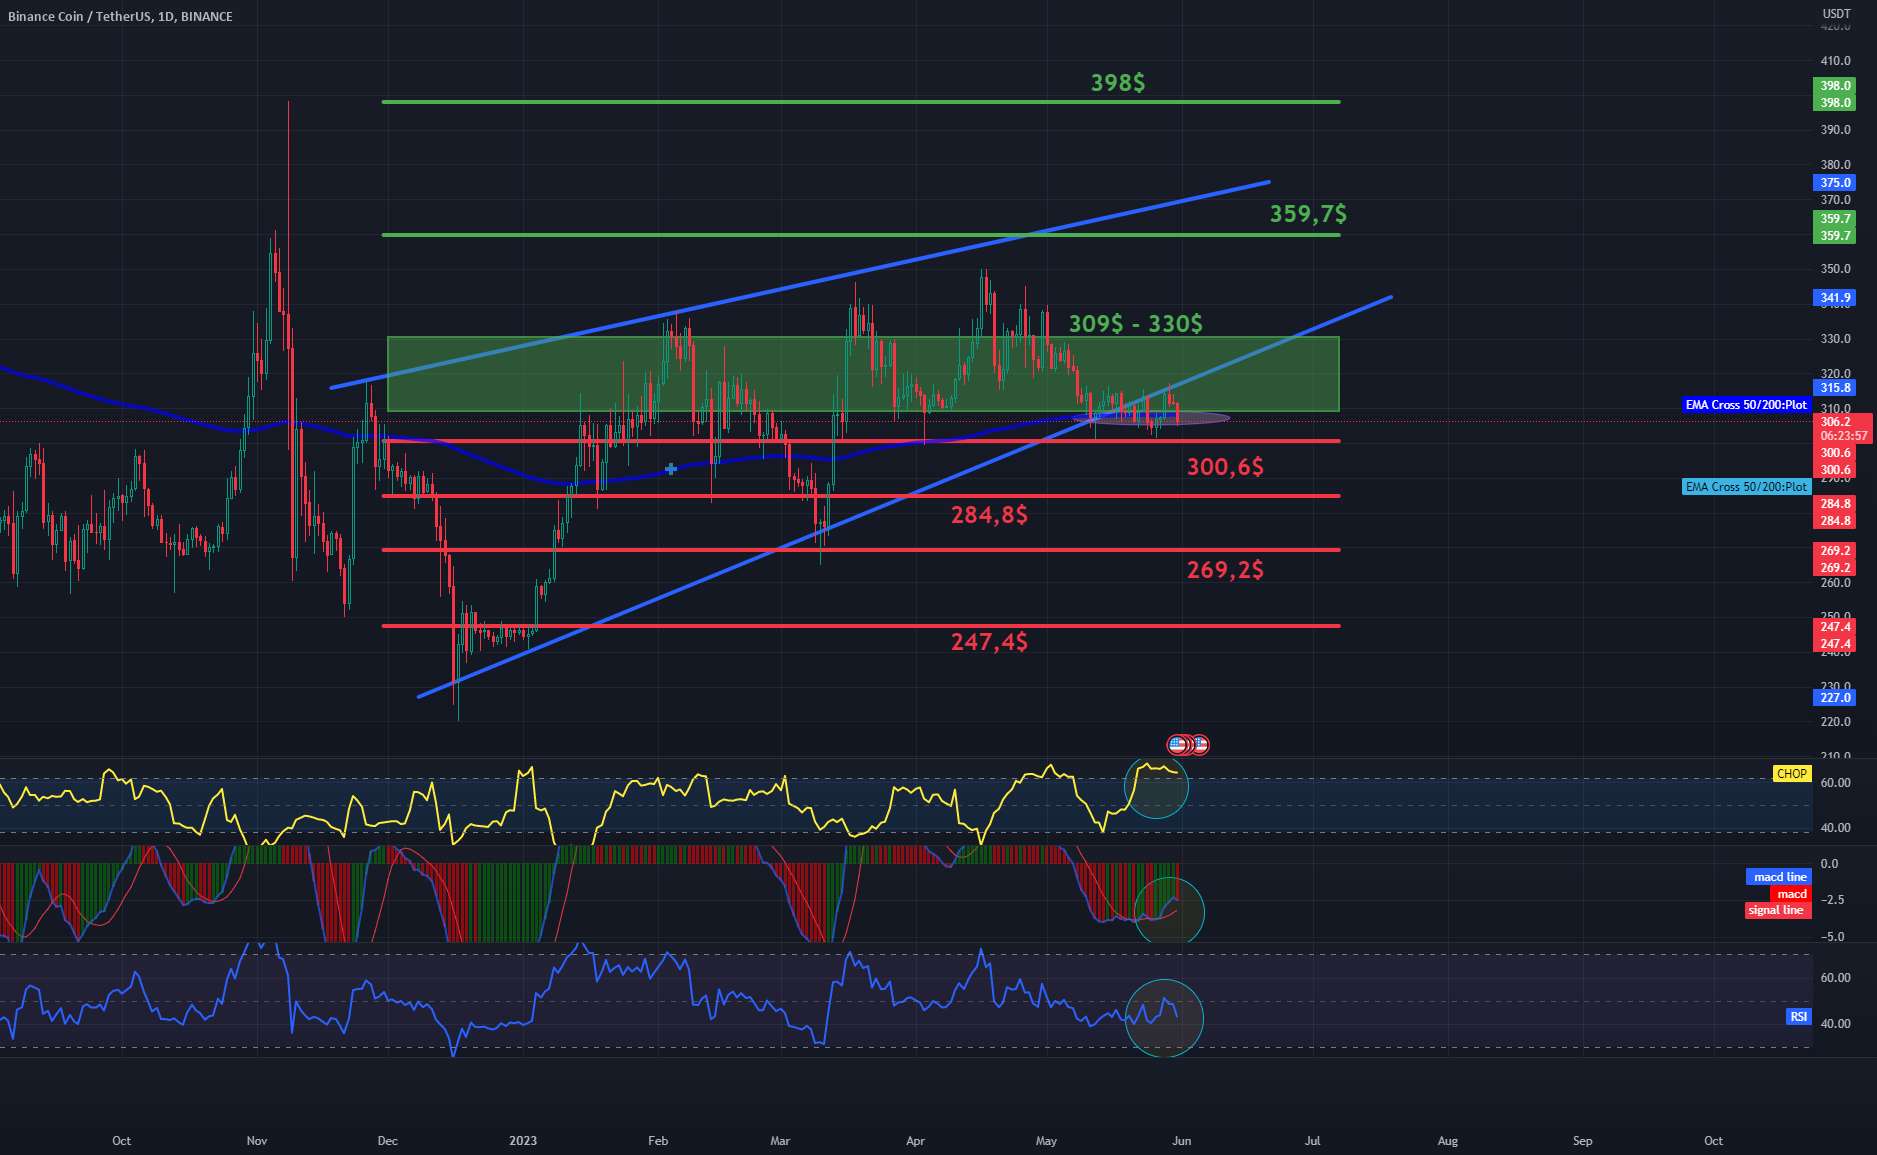Click the Binance Coin / TetherUS chart title
This screenshot has height=1155, width=1877.
(119, 16)
